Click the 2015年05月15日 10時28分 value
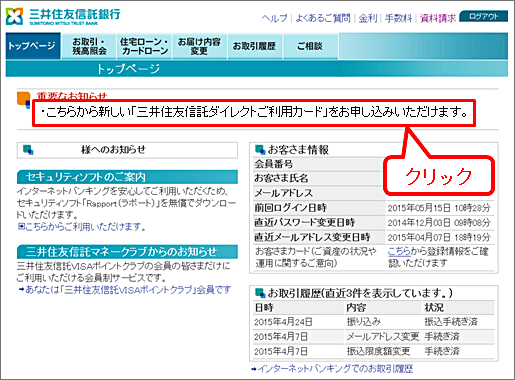The image size is (515, 380). [x=439, y=208]
